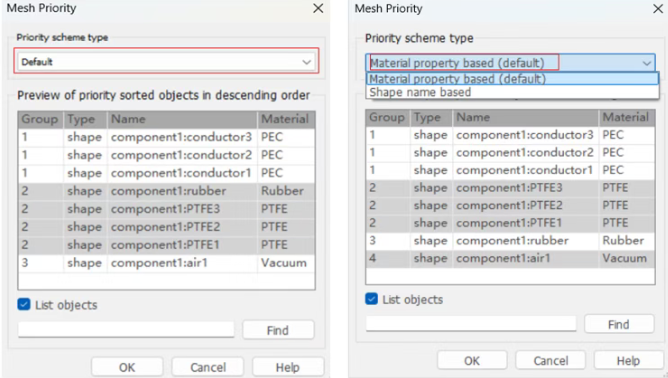Open the Default priority scheme dropdown in left dialog
The image size is (668, 378).
tap(166, 62)
